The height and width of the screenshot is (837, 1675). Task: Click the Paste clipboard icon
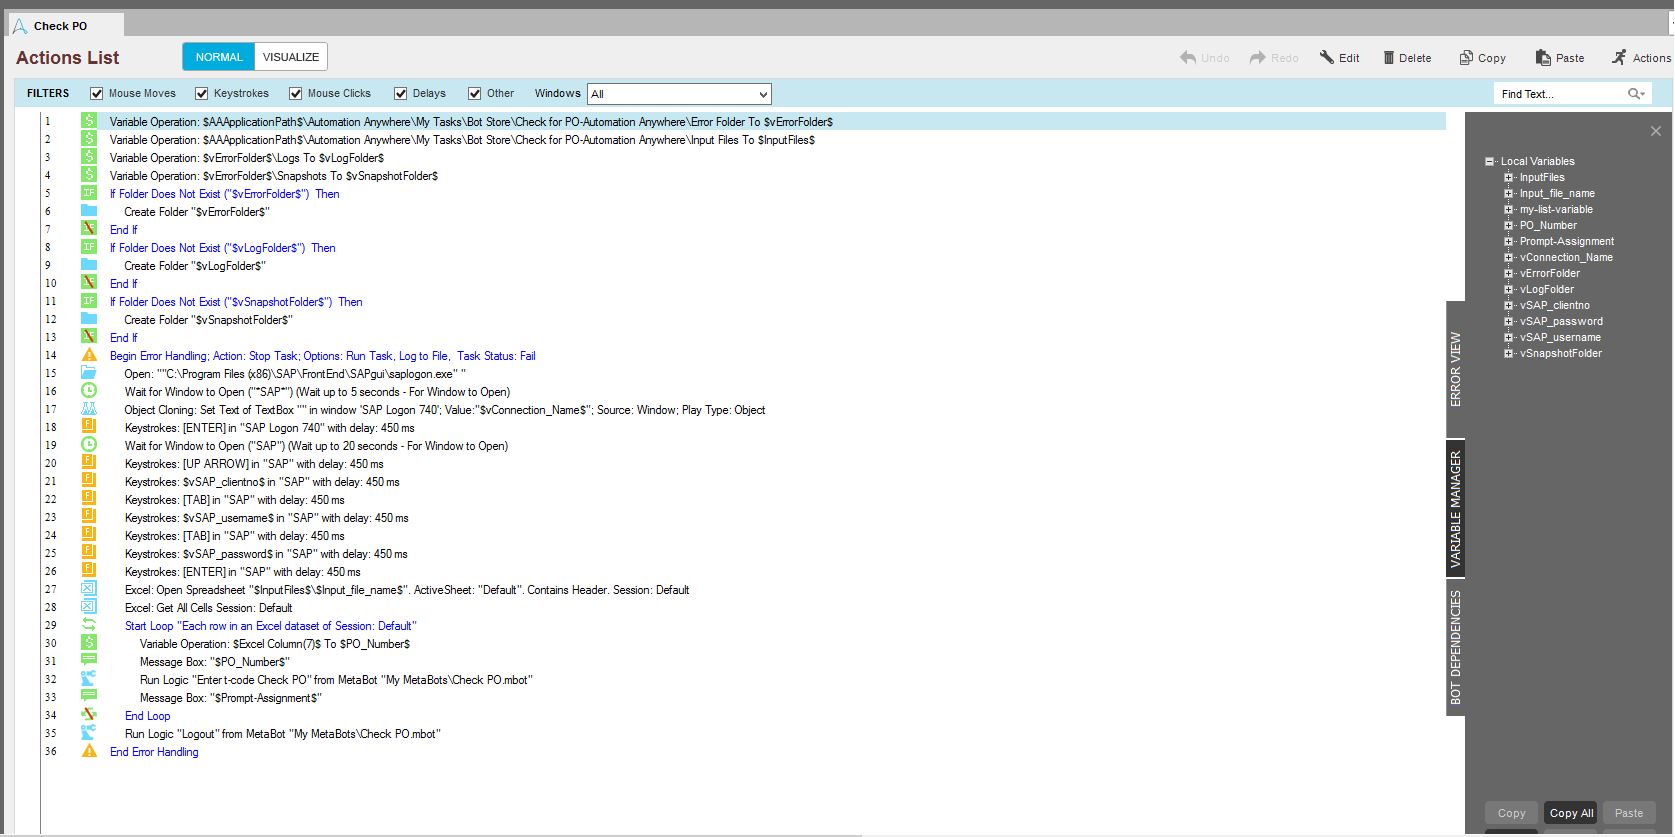[1543, 58]
